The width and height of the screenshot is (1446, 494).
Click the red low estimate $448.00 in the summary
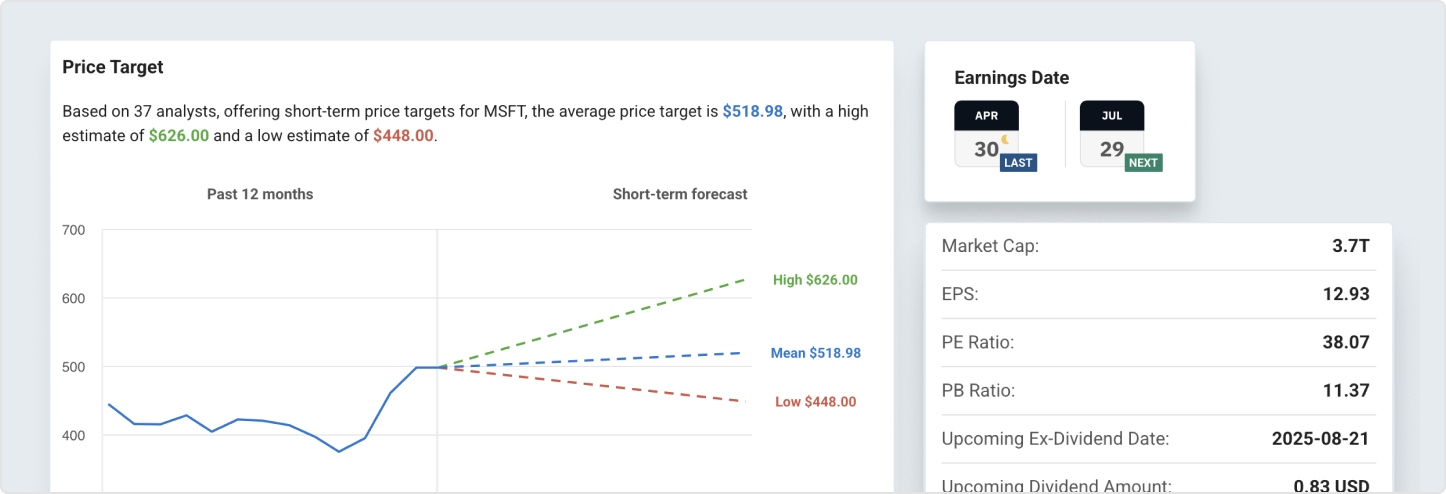(403, 135)
